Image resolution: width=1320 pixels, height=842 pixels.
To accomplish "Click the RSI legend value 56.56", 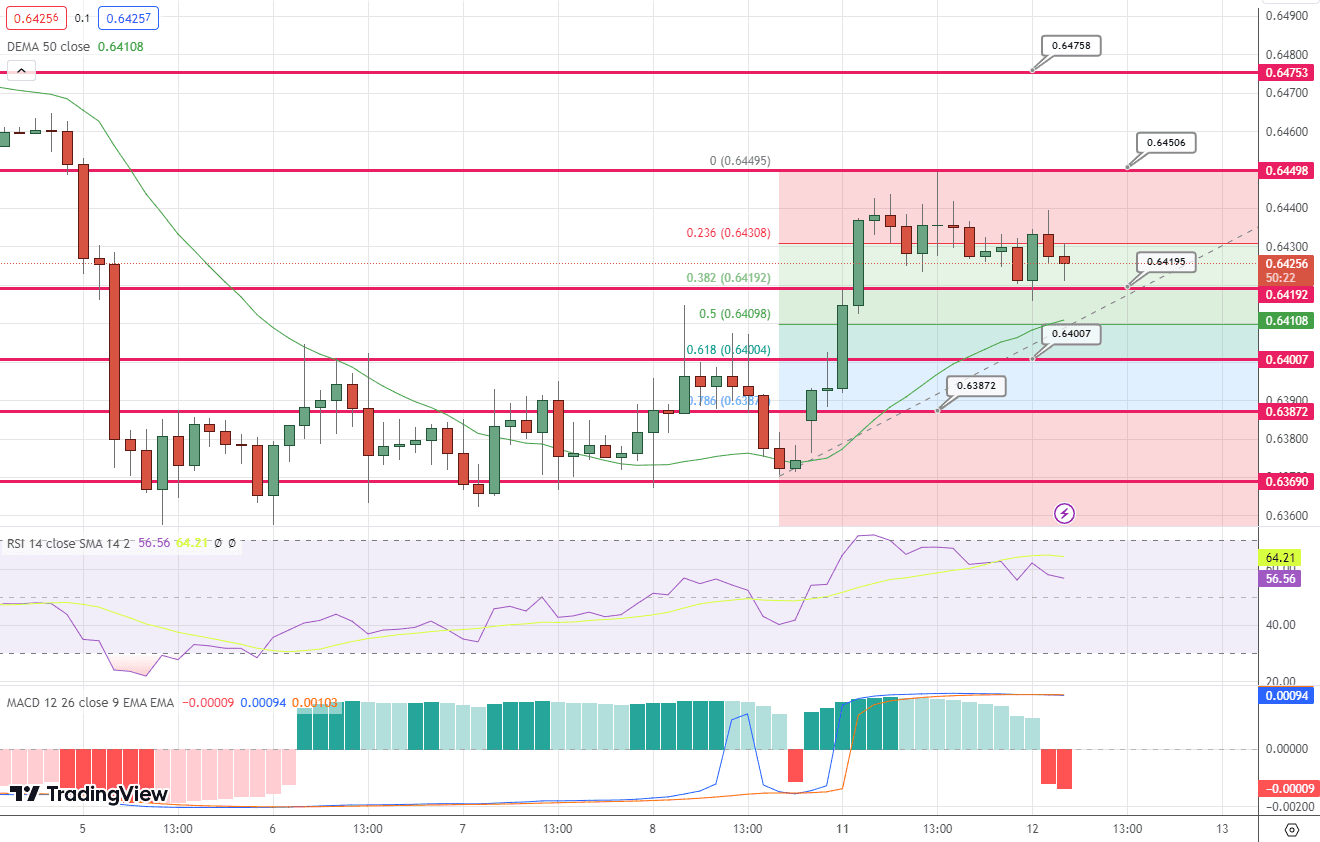I will click(x=154, y=543).
